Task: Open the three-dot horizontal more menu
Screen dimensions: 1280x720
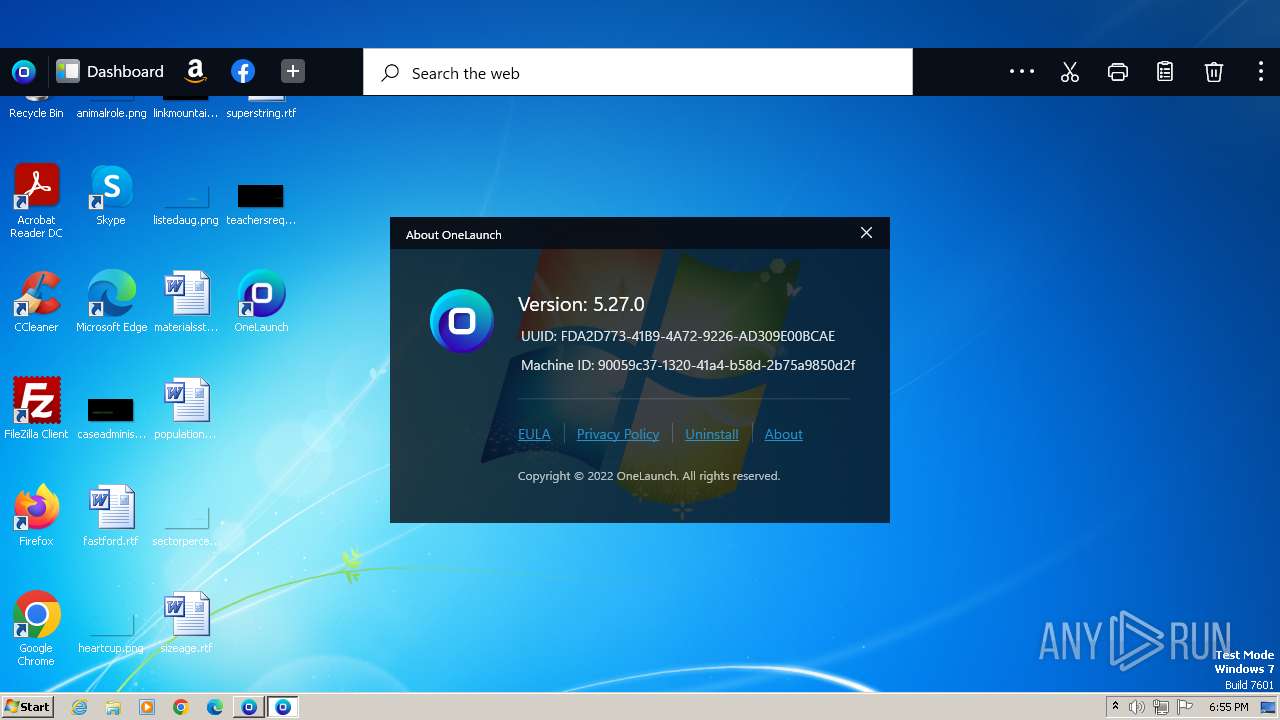Action: pyautogui.click(x=1022, y=71)
